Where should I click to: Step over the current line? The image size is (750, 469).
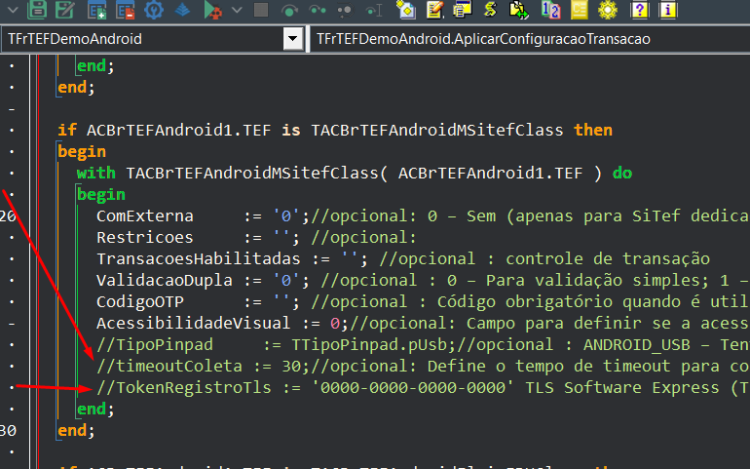click(x=289, y=10)
